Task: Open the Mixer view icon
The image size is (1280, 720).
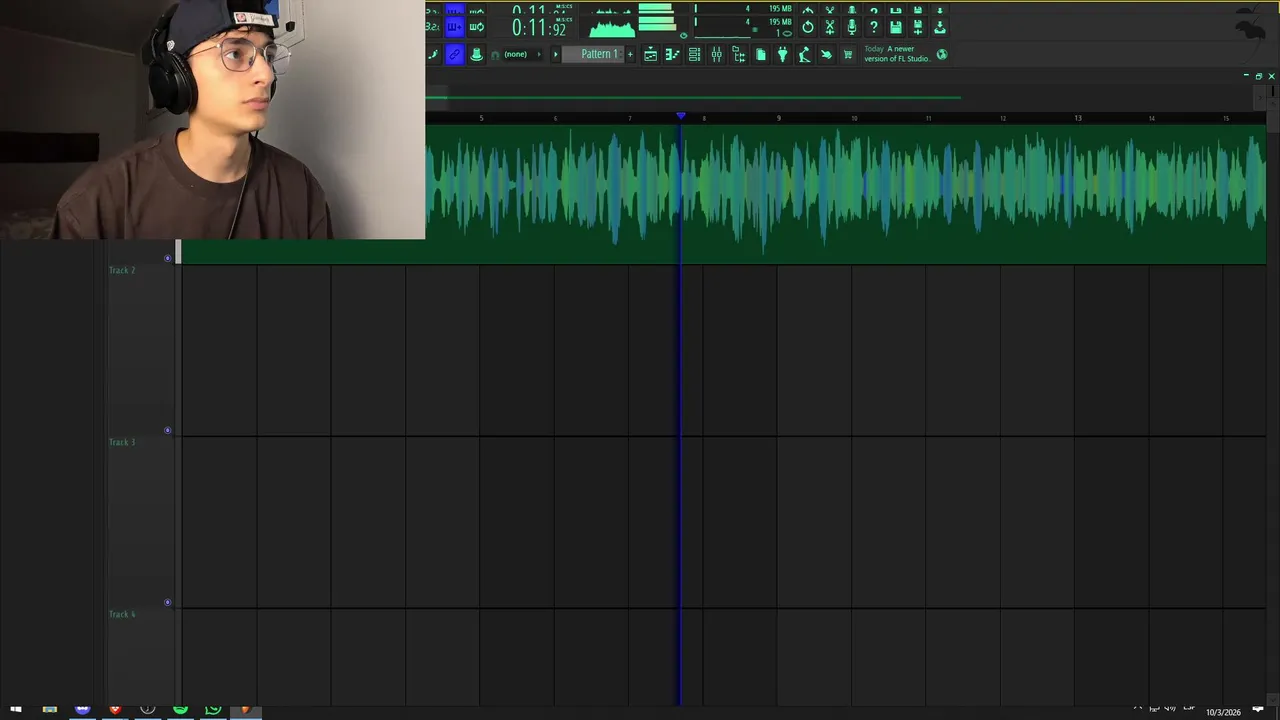Action: click(x=717, y=54)
